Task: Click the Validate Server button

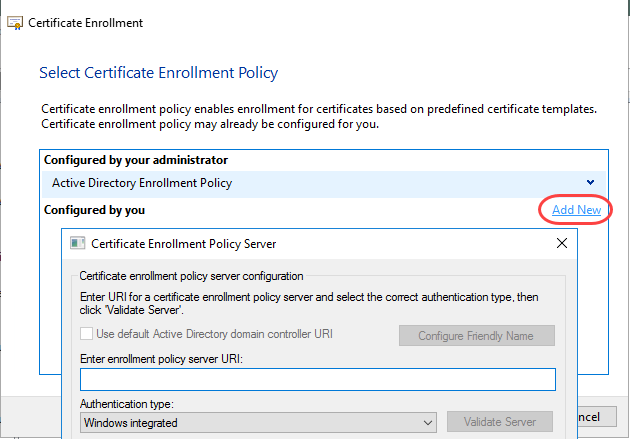Action: pos(500,422)
